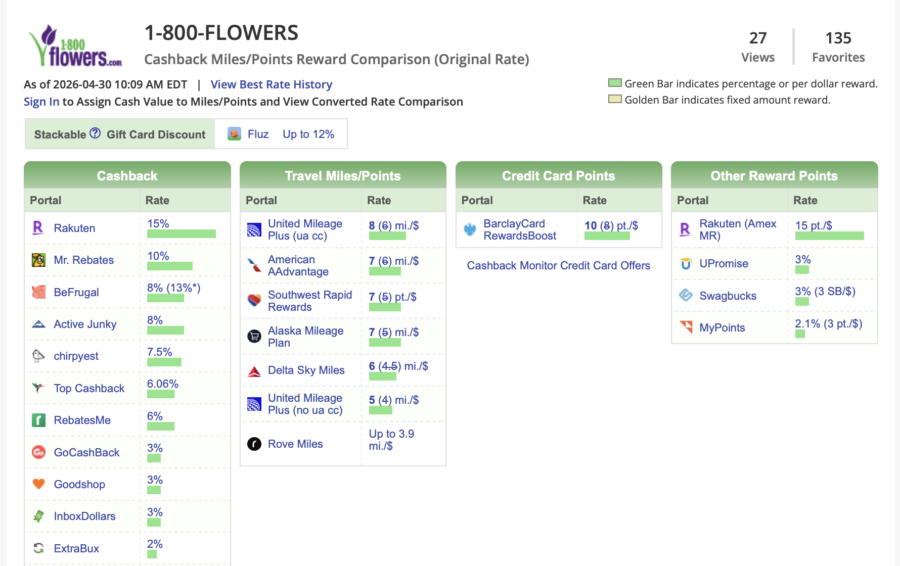Image resolution: width=900 pixels, height=566 pixels.
Task: Open Cashback Monitor Credit Card Offers
Action: pos(558,265)
